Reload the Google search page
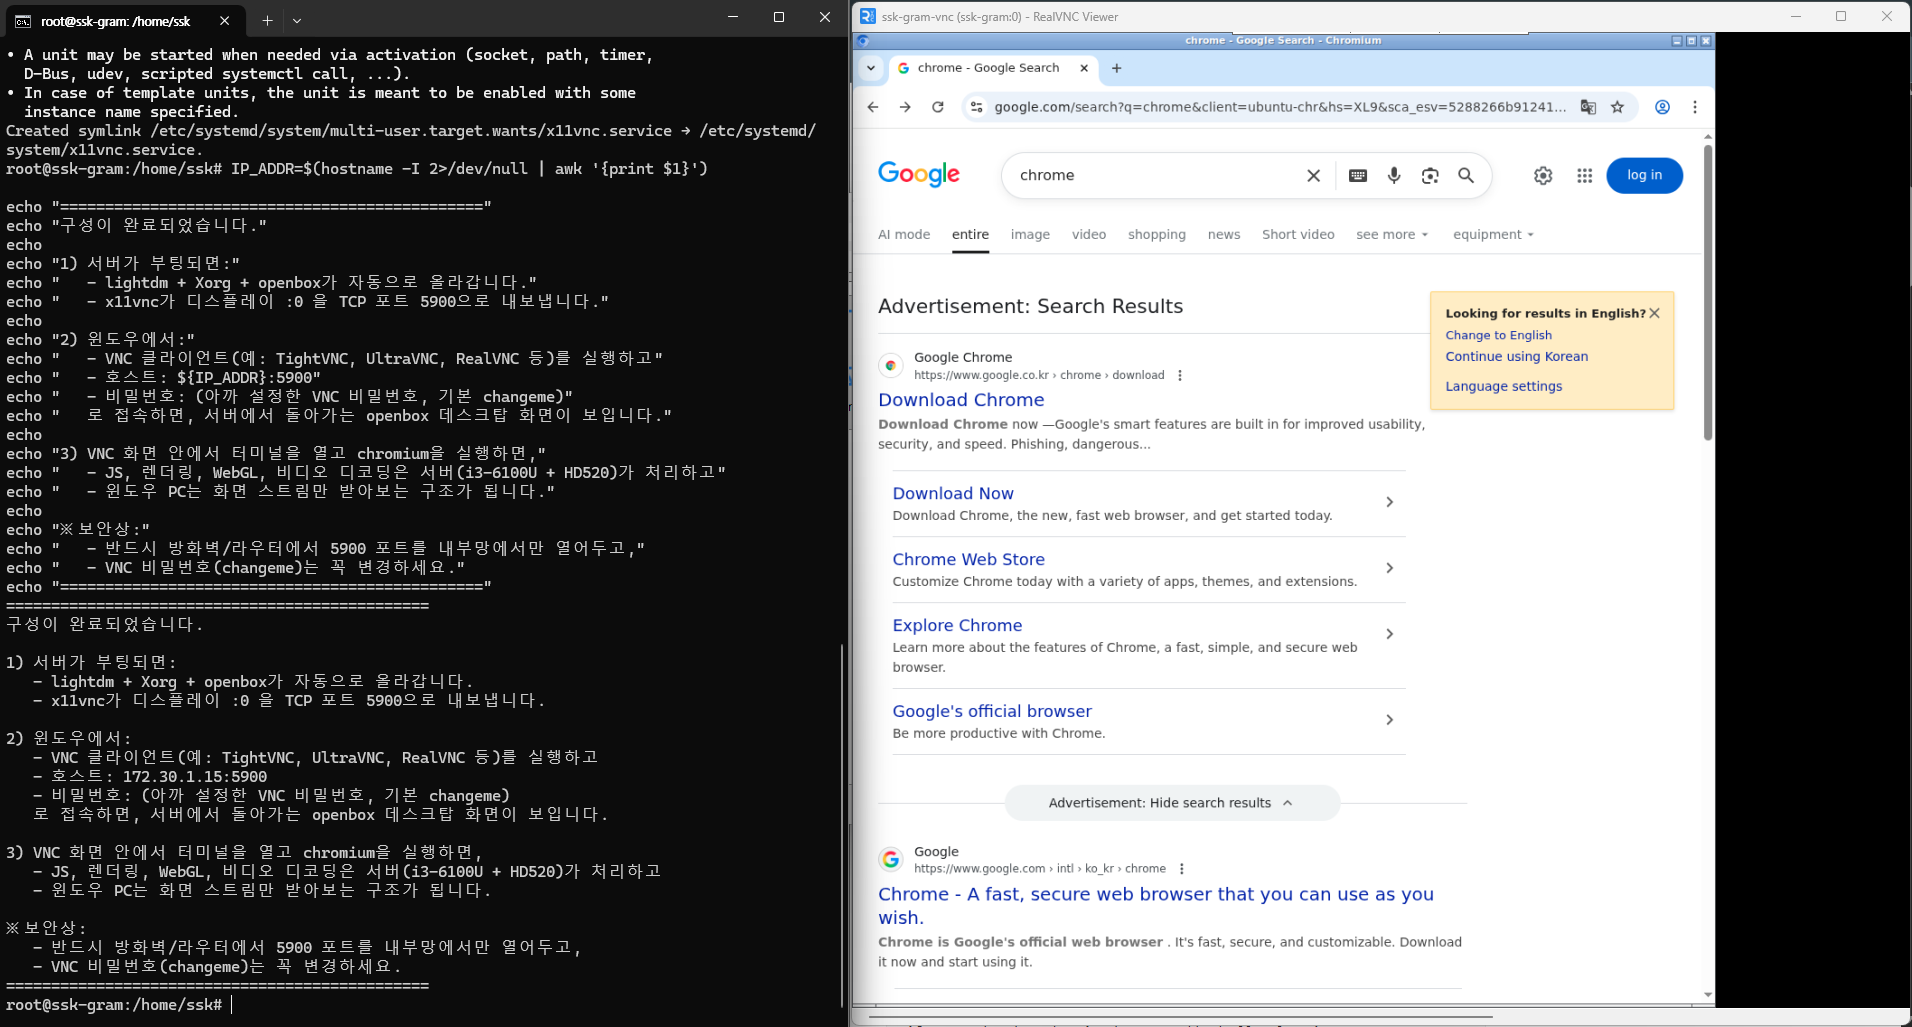 coord(938,107)
